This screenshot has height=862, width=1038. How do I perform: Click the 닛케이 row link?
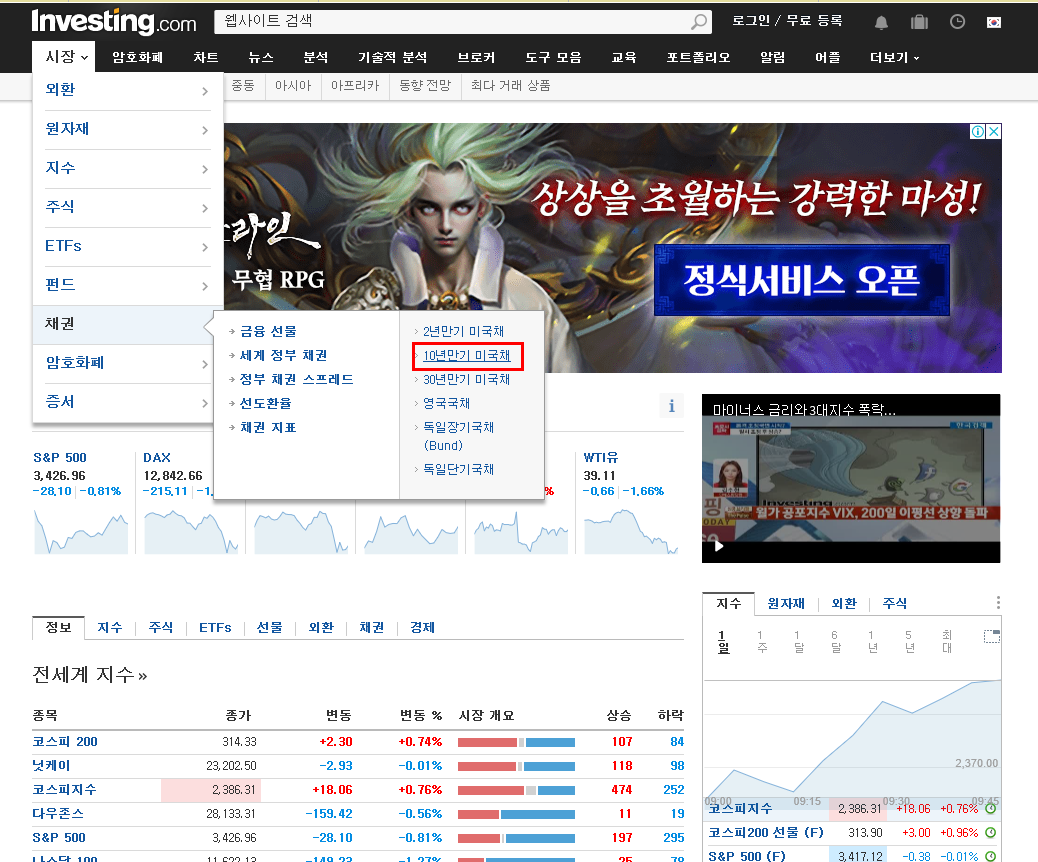tap(51, 766)
